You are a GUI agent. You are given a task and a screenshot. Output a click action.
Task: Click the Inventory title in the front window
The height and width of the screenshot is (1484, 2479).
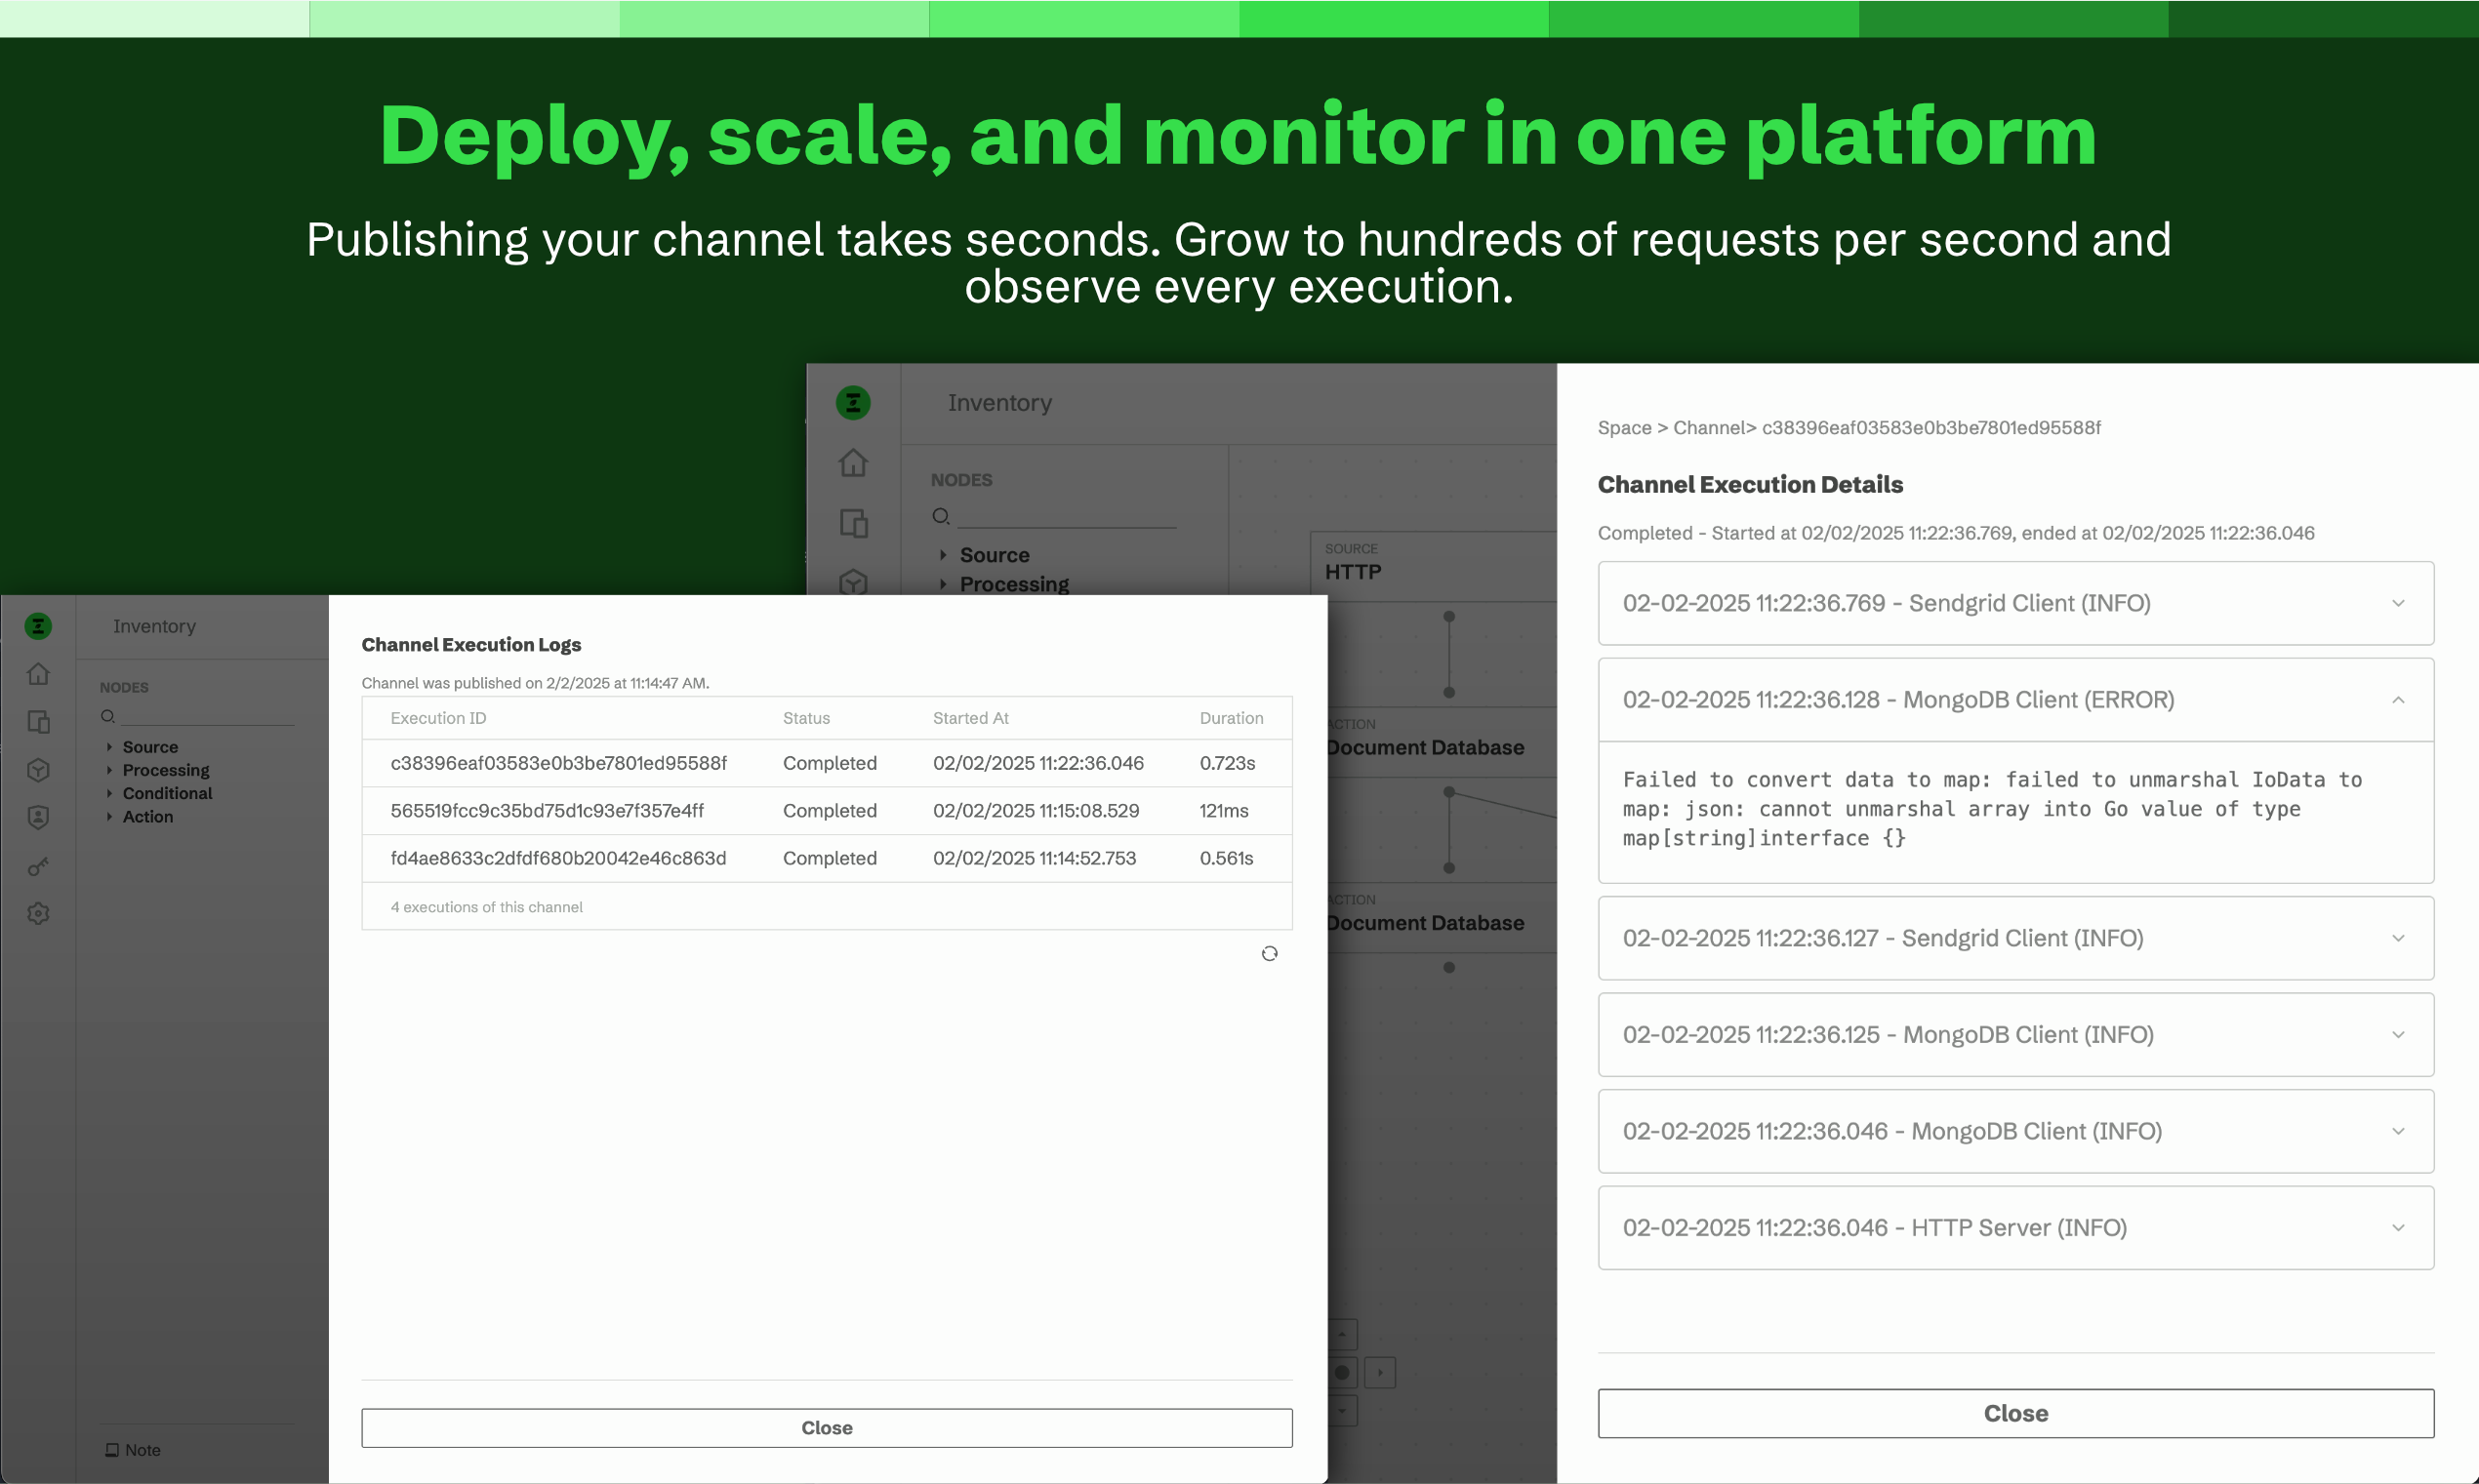click(154, 626)
